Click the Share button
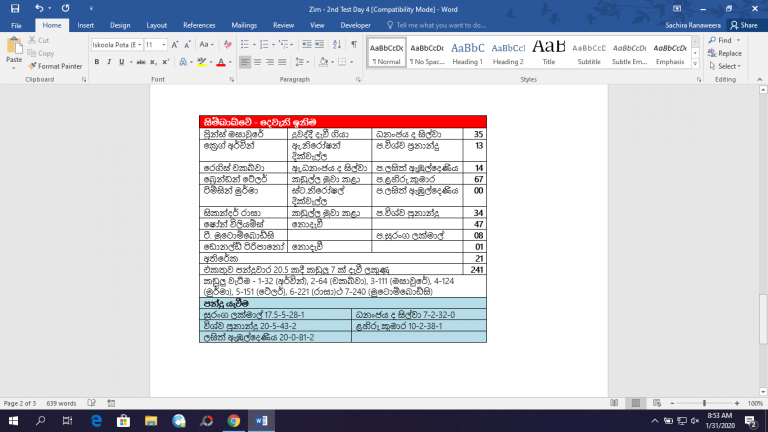The height and width of the screenshot is (432, 768). point(743,24)
